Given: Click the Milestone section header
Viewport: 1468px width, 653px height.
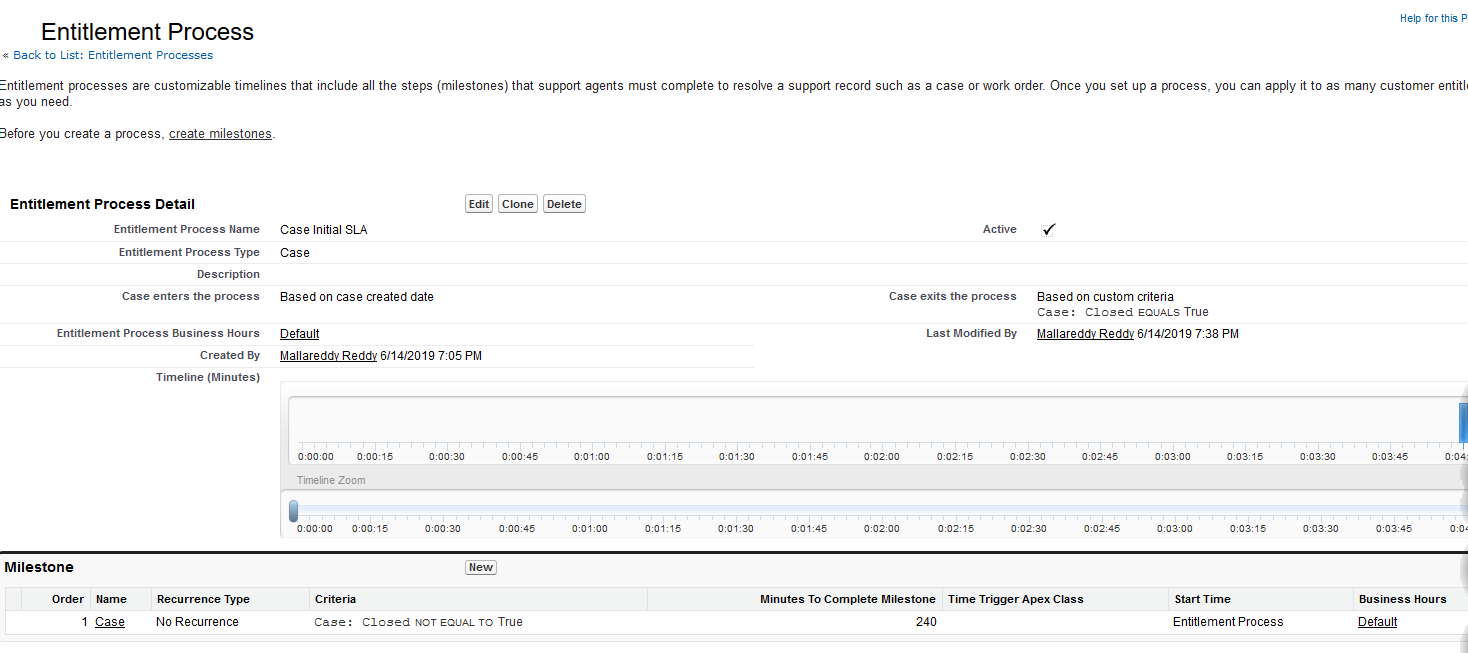Looking at the screenshot, I should click(x=42, y=566).
